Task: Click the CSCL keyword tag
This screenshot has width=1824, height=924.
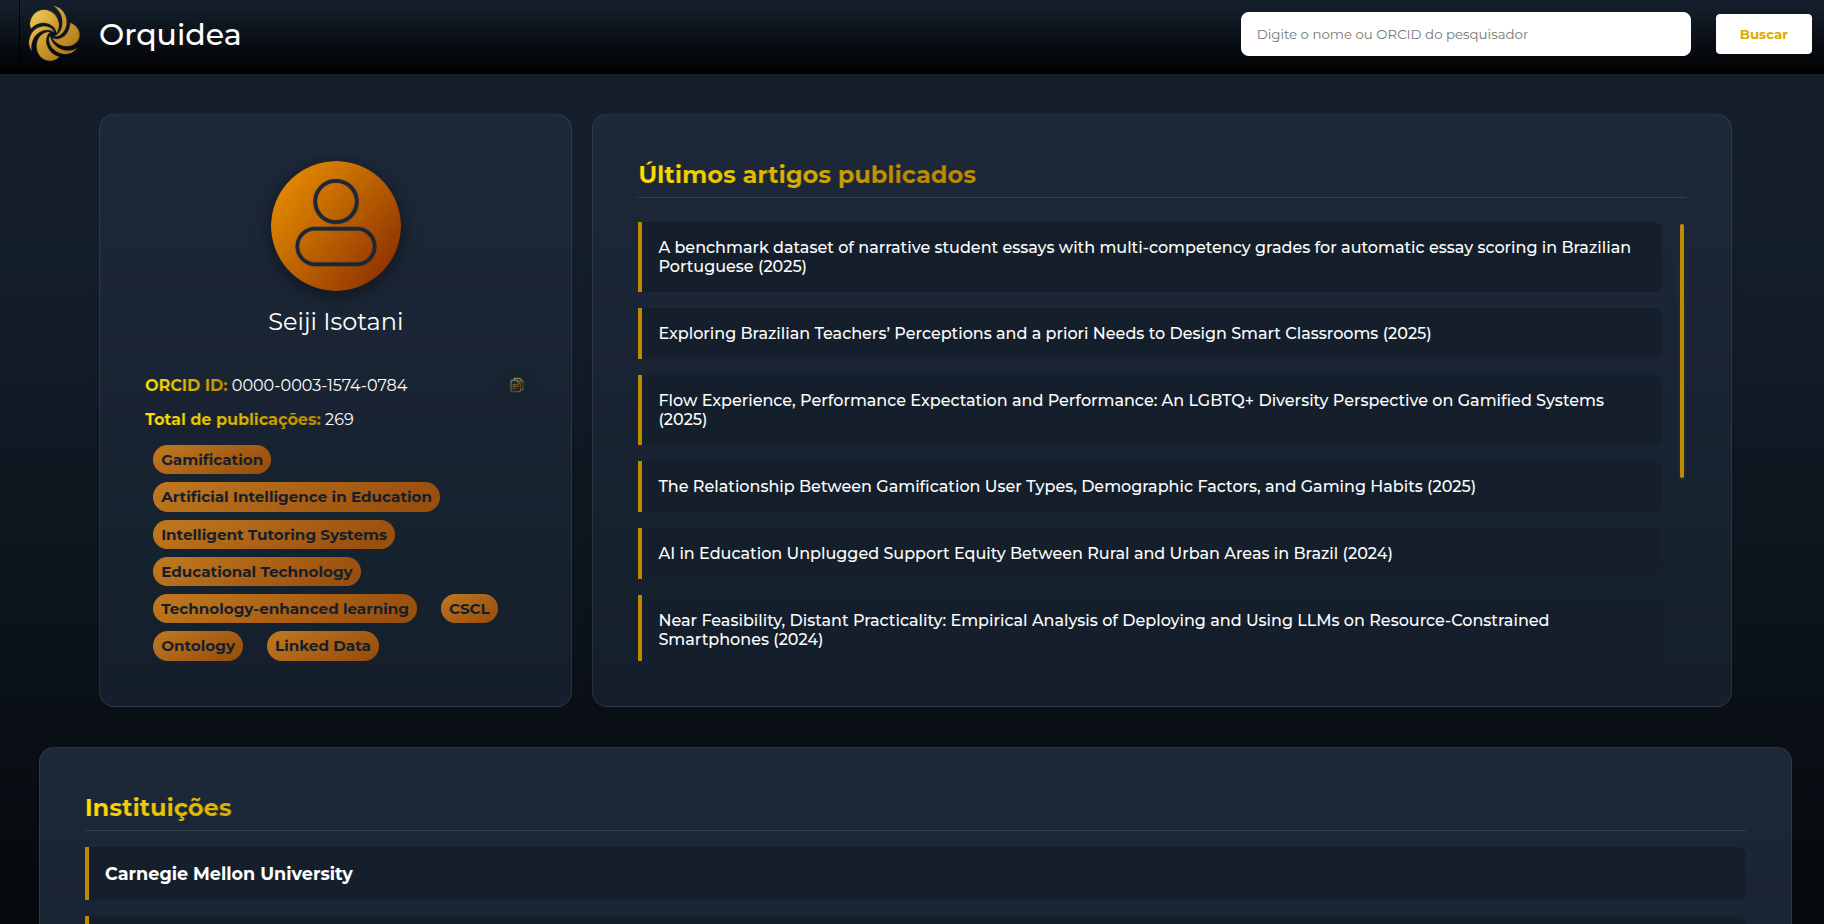Action: [x=469, y=609]
